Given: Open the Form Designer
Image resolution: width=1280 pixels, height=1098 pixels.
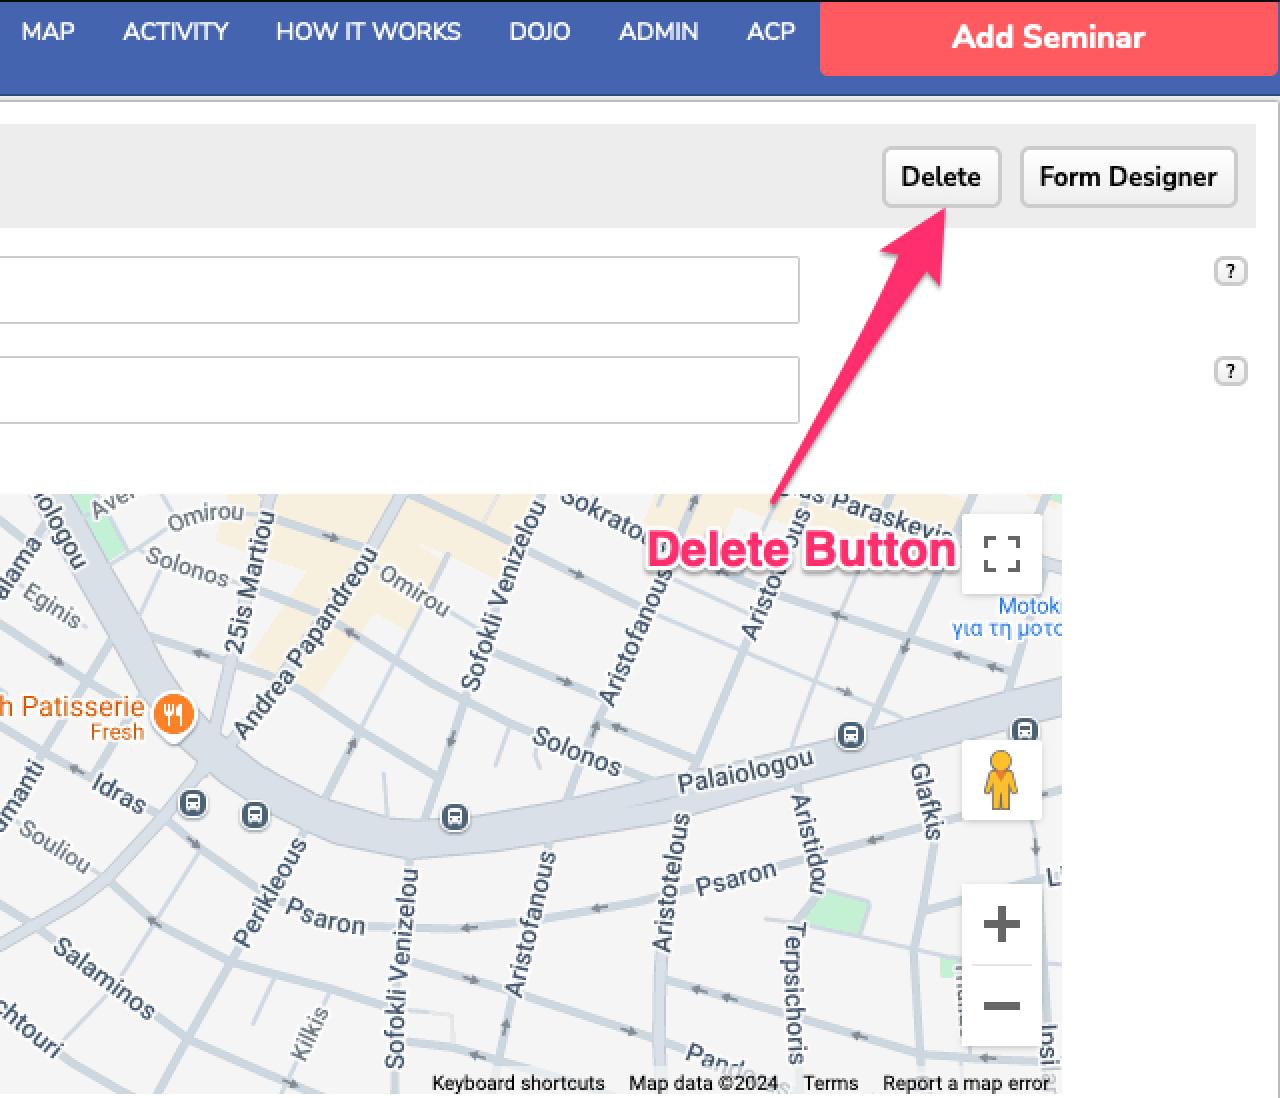Looking at the screenshot, I should coord(1128,177).
